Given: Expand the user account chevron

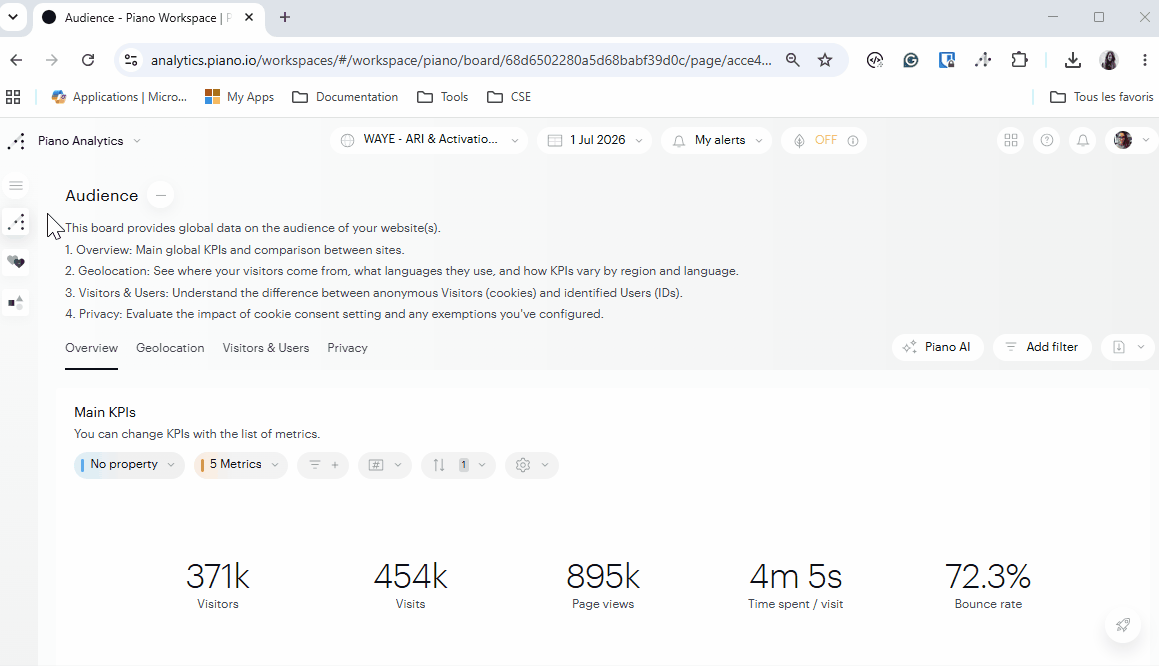Looking at the screenshot, I should coord(1146,140).
